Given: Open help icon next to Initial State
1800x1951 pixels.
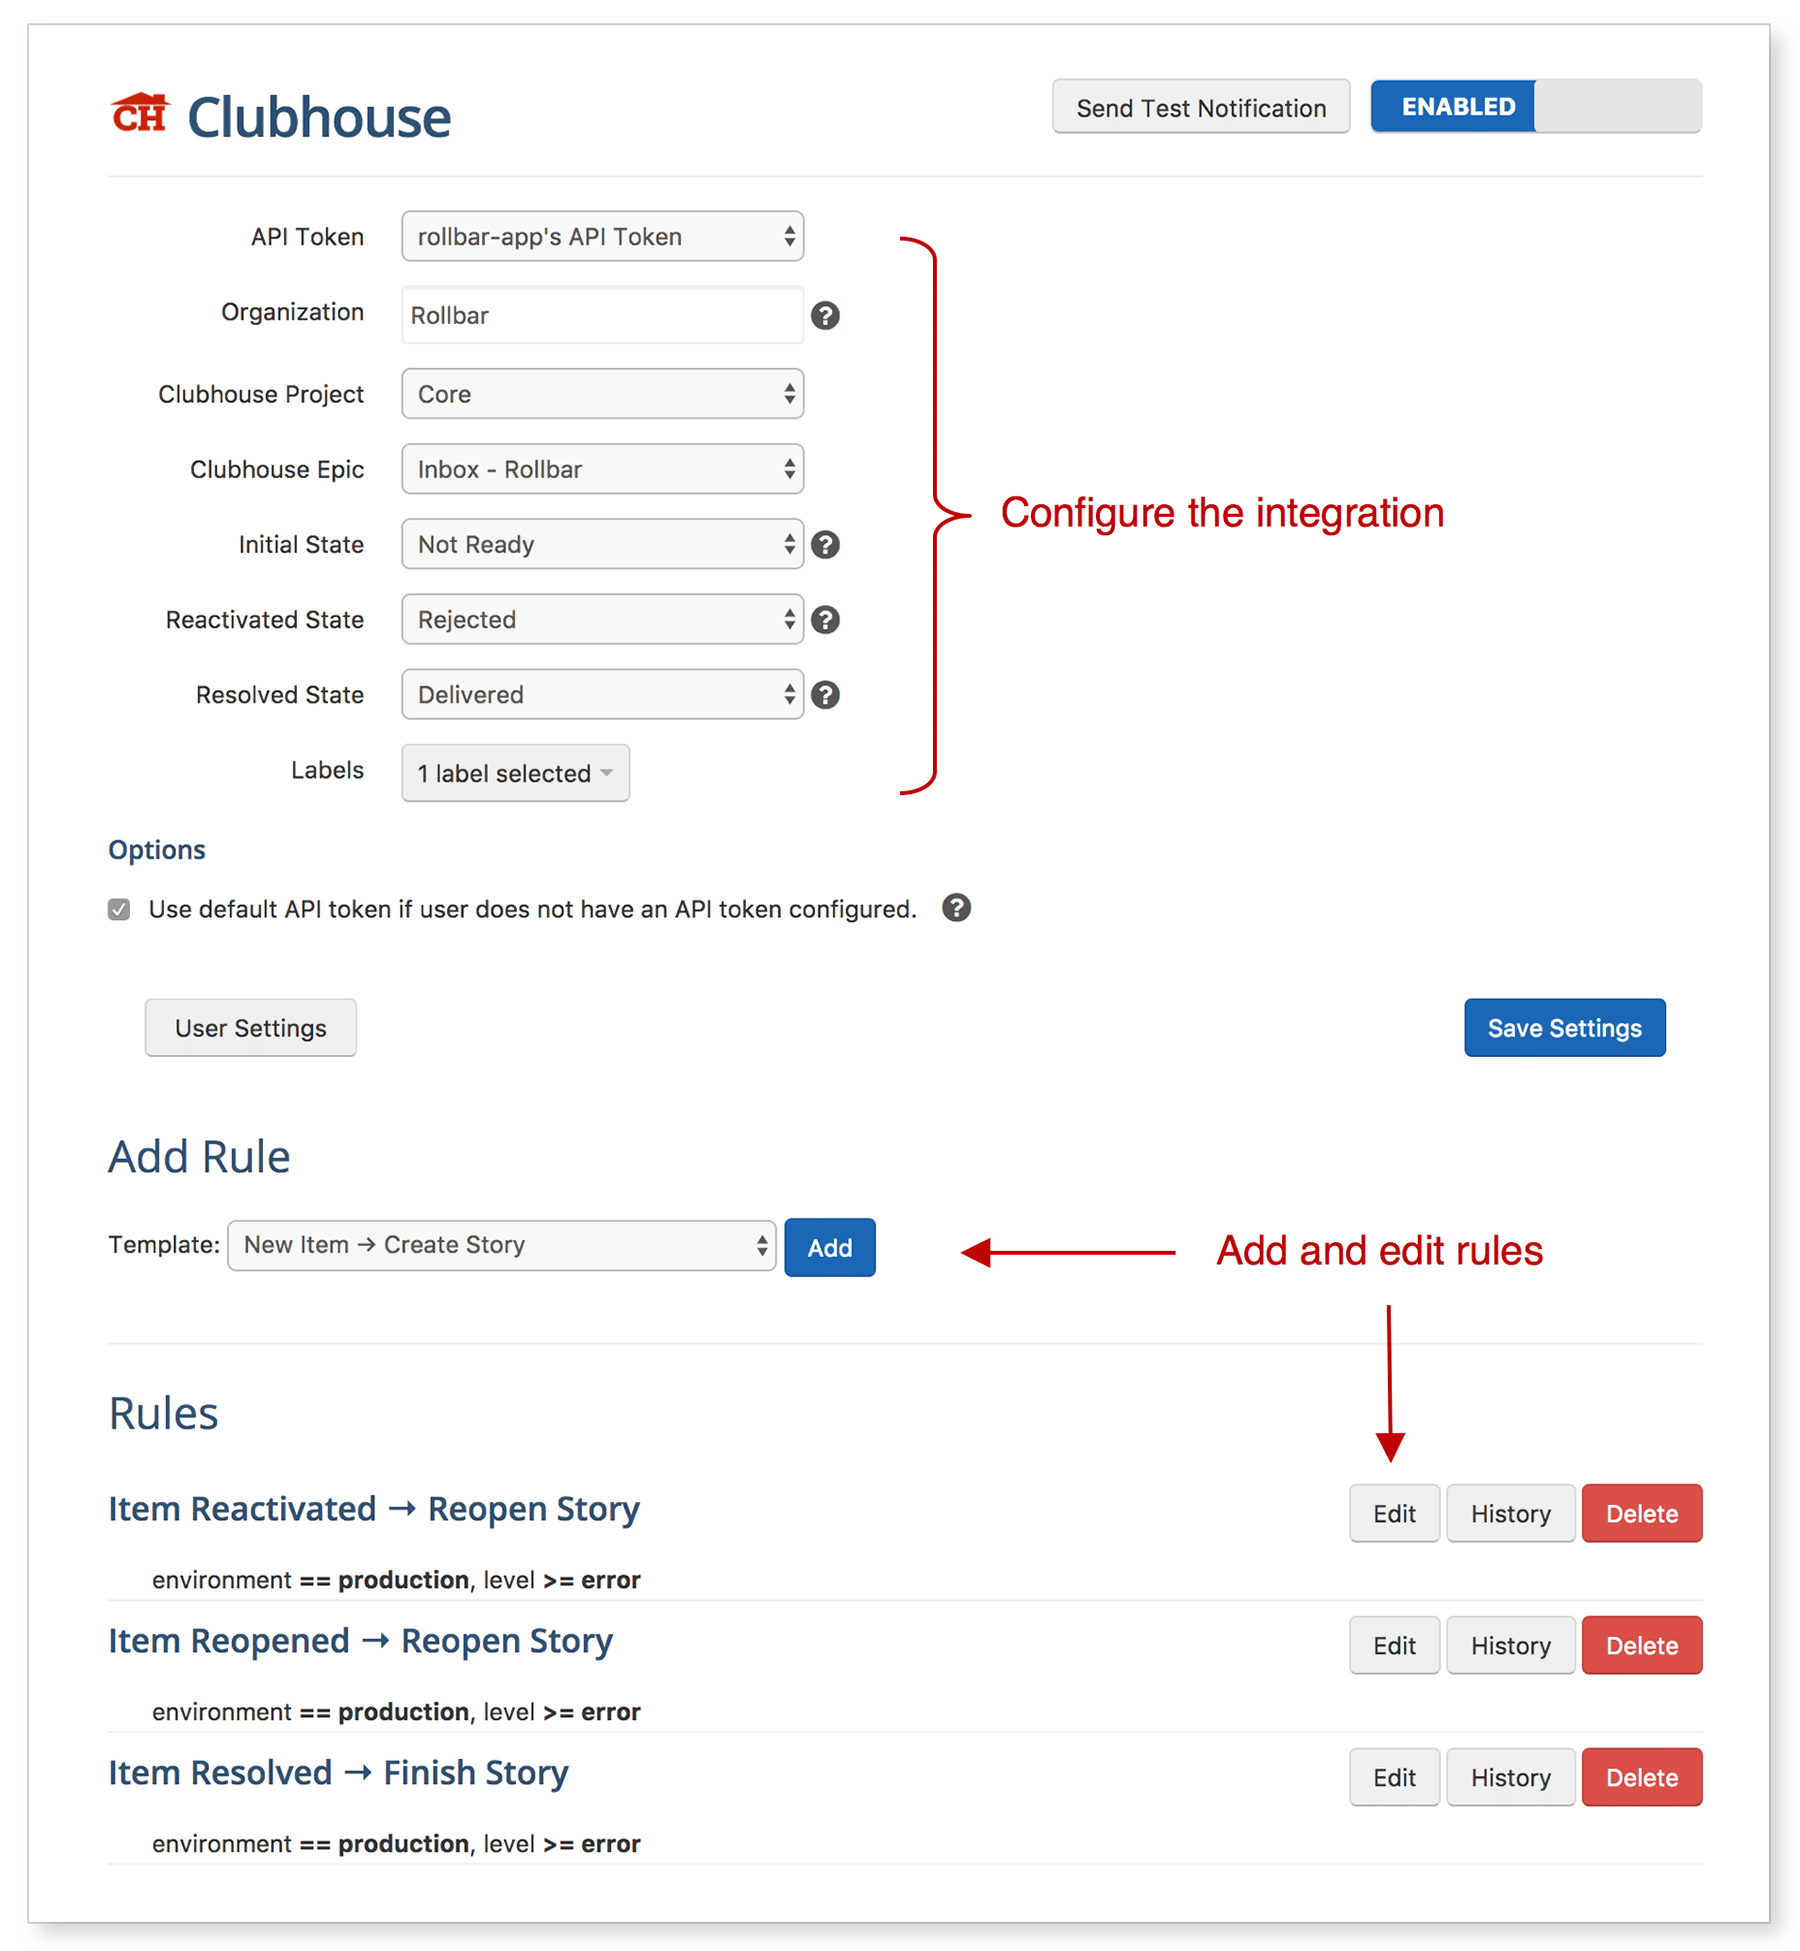Looking at the screenshot, I should 825,545.
